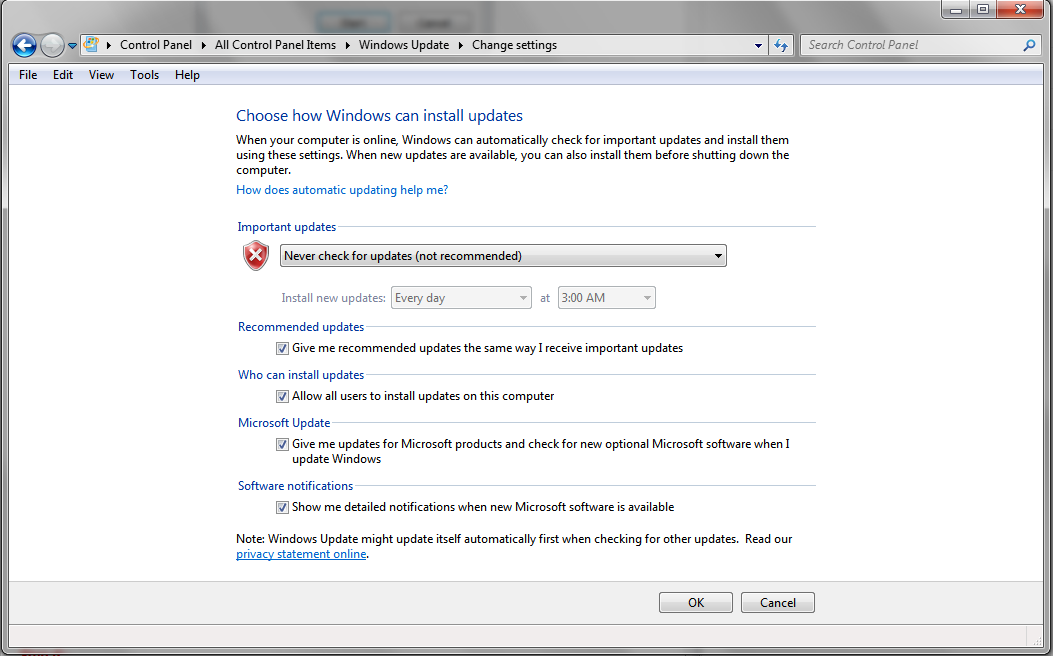Expand the arrow after Control Panel breadcrumb

[203, 45]
